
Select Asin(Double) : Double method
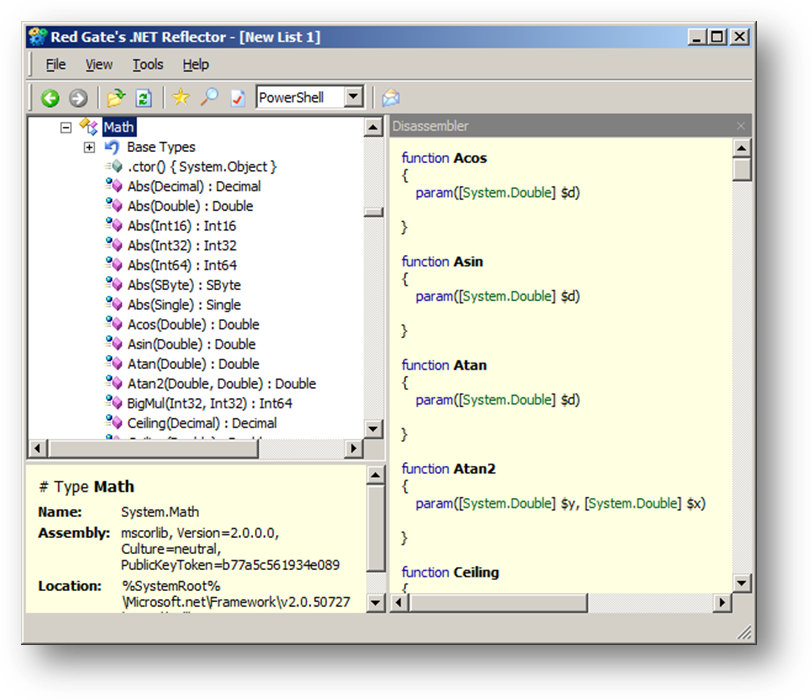[191, 344]
